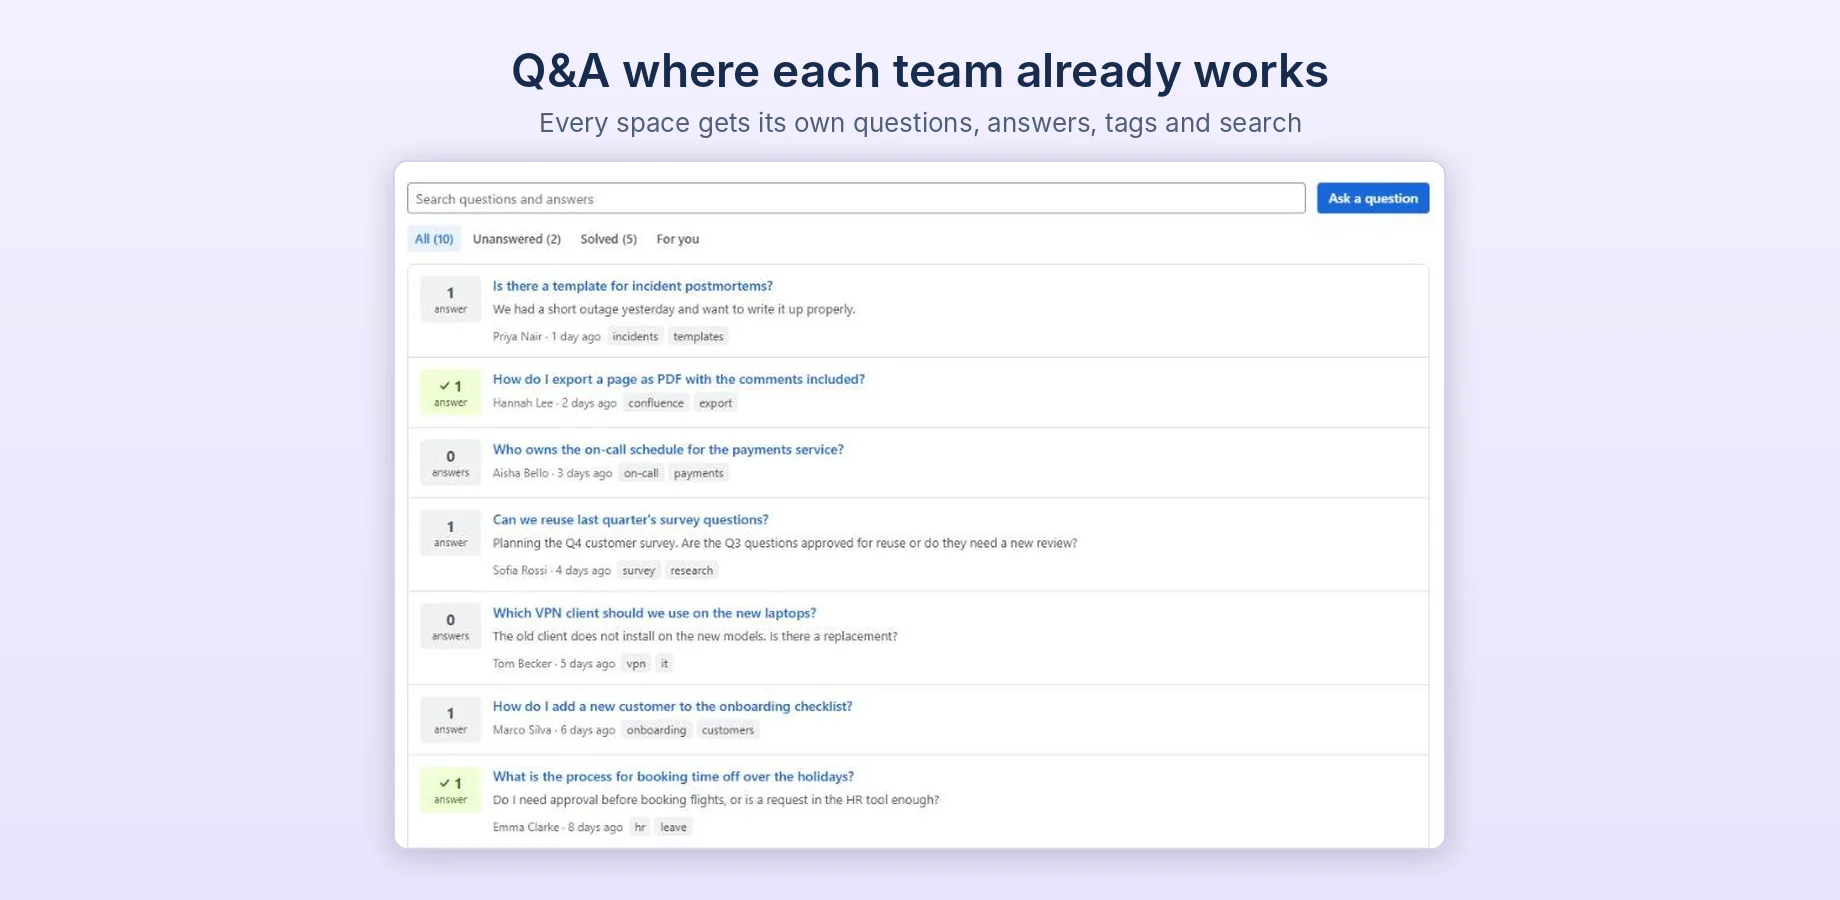1840x900 pixels.
Task: Filter by the export tag
Action: tap(715, 403)
